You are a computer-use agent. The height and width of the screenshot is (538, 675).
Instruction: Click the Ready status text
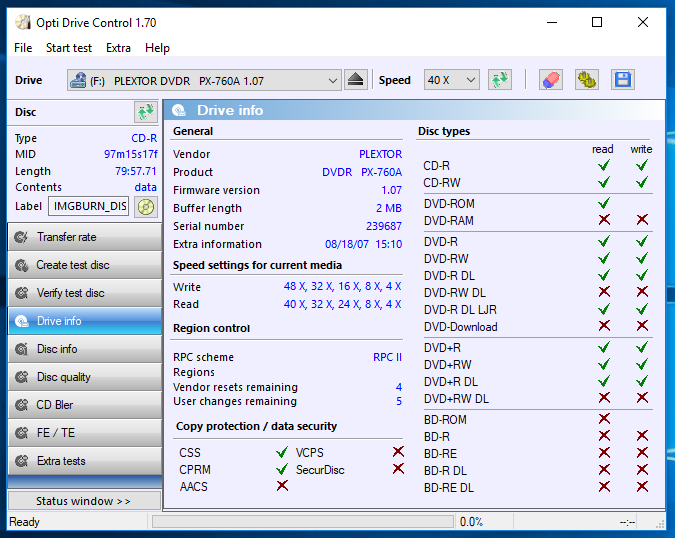25,522
